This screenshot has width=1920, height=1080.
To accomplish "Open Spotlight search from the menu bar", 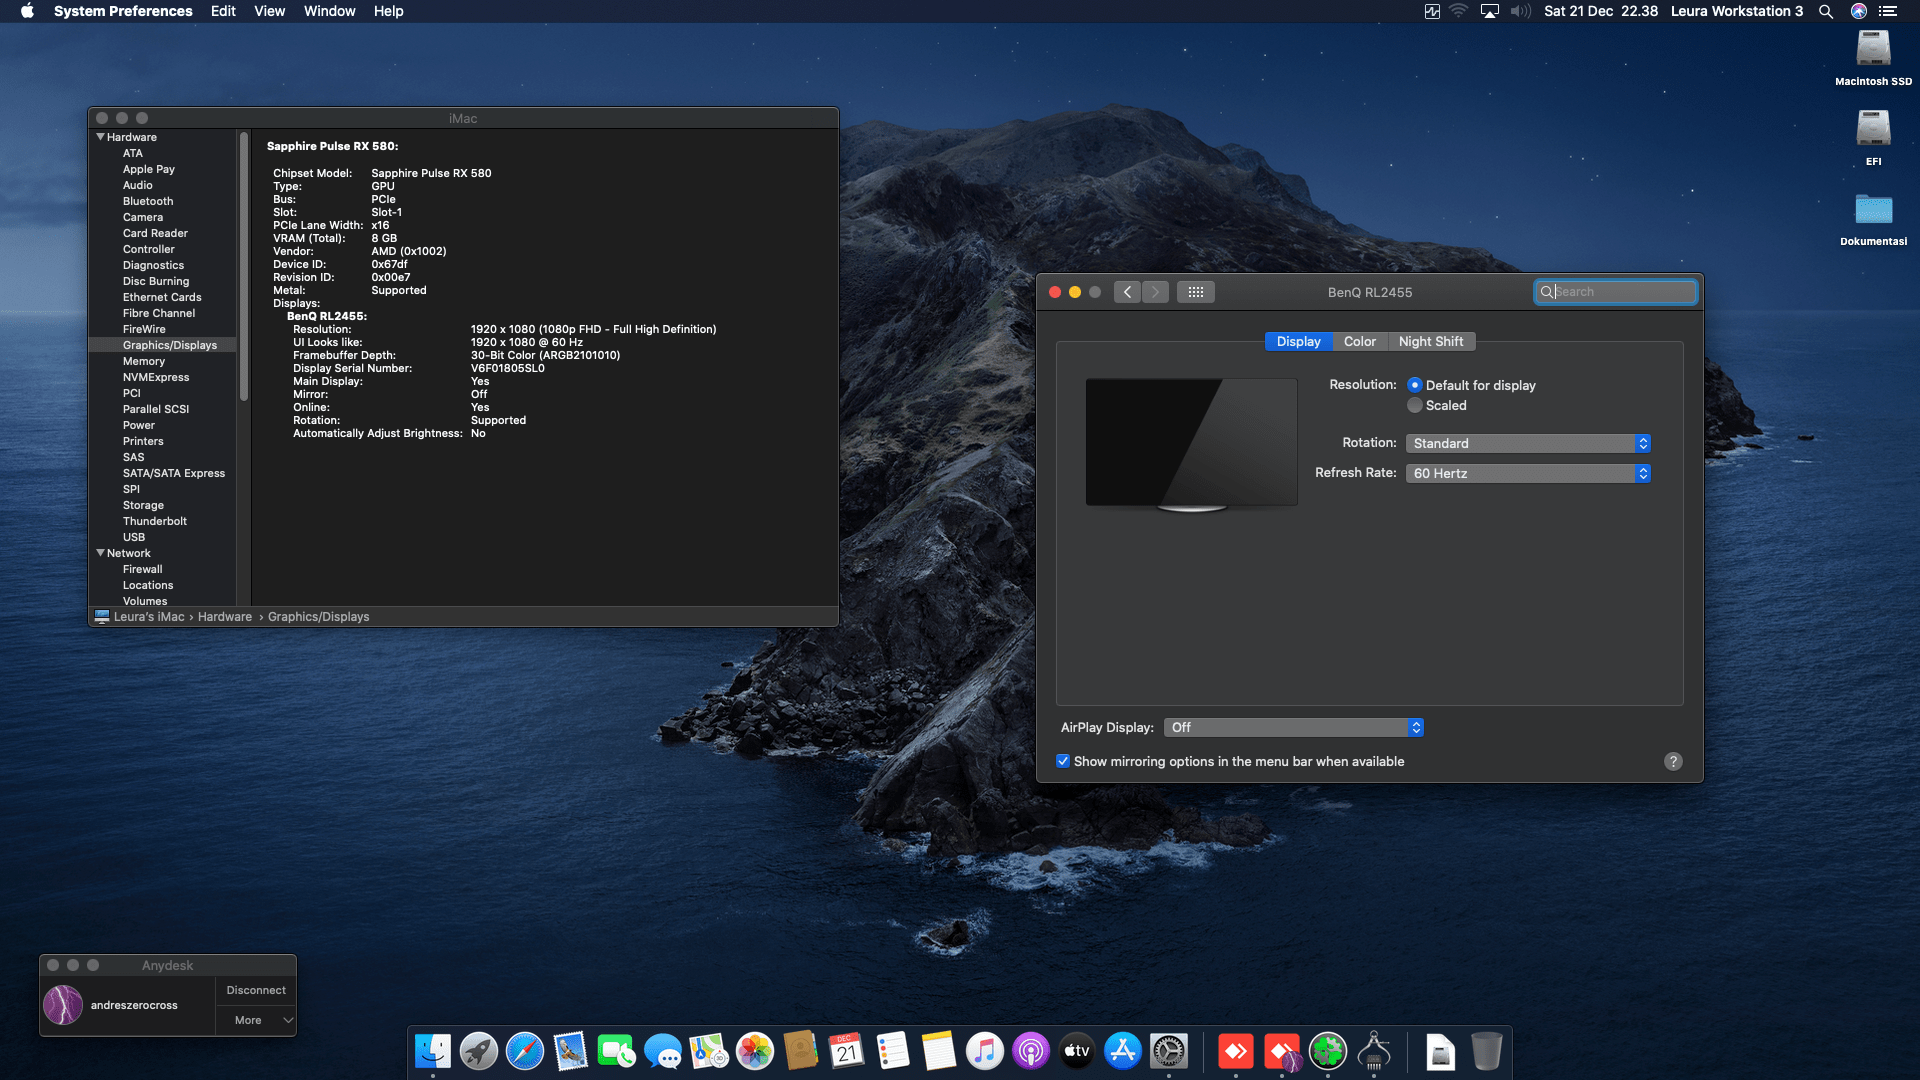I will (x=1826, y=11).
